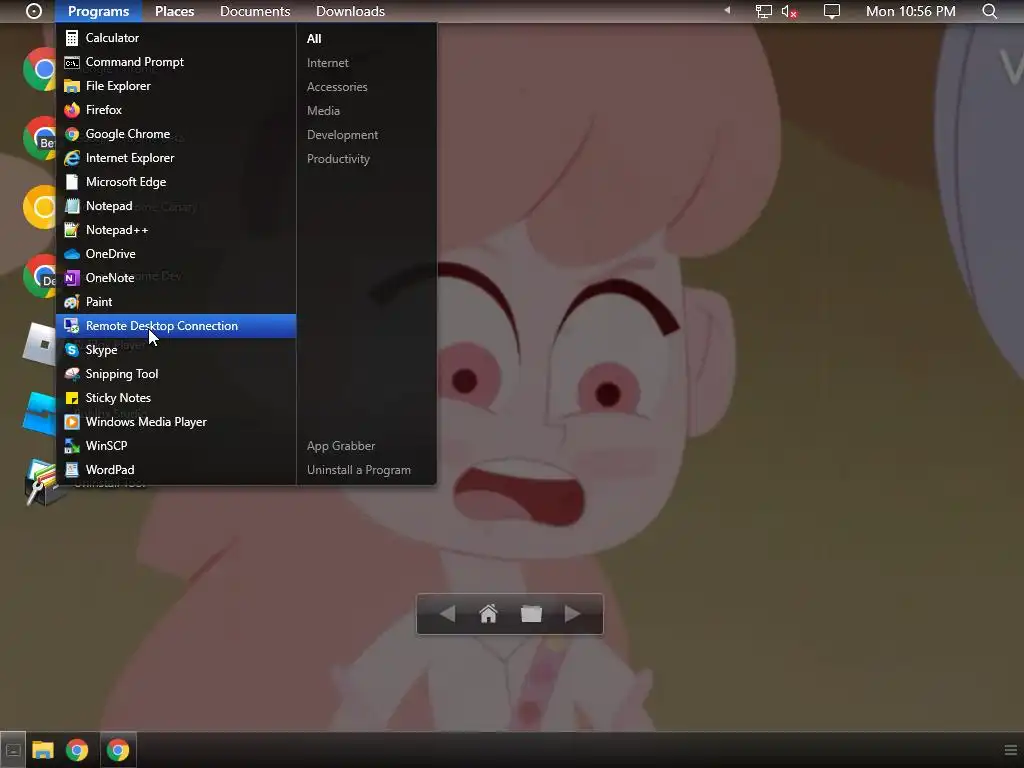Open the Downloads menu
The height and width of the screenshot is (768, 1024).
coord(350,11)
